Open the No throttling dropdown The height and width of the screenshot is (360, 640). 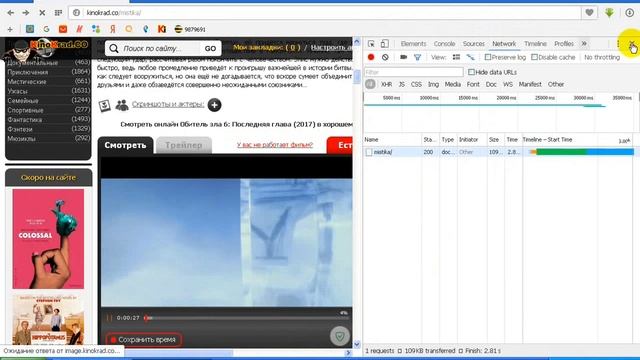[x=602, y=58]
